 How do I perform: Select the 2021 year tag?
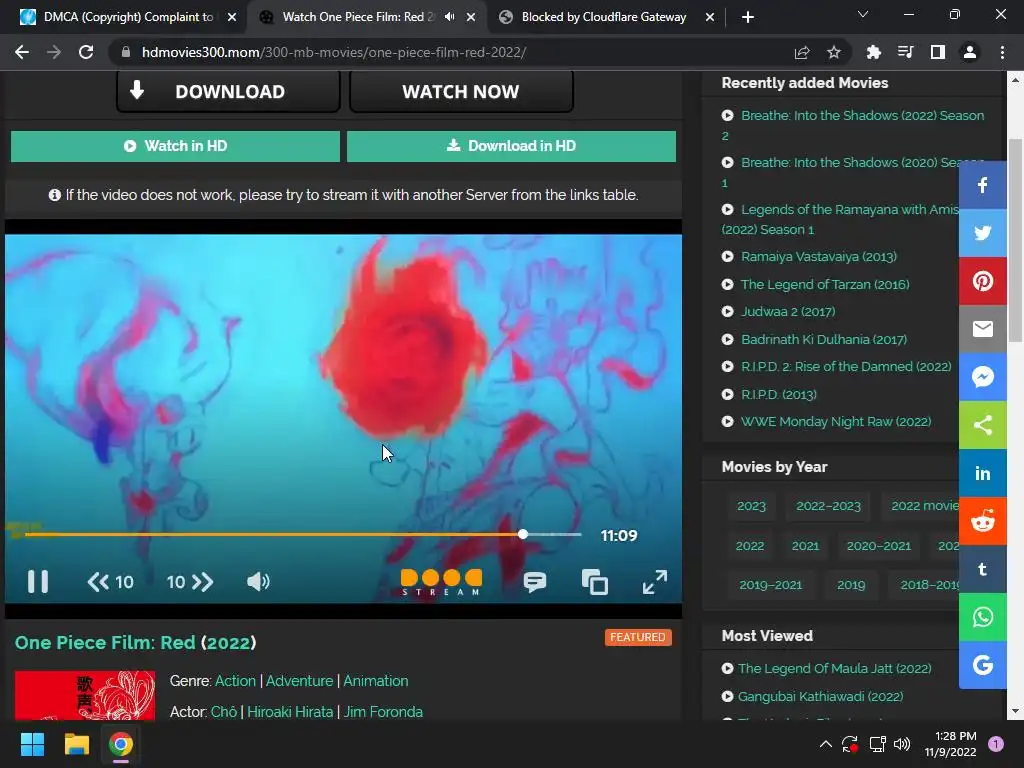(805, 546)
